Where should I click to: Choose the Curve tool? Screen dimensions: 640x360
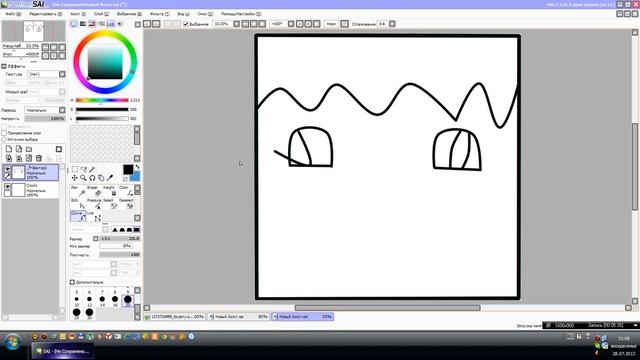coord(78,216)
